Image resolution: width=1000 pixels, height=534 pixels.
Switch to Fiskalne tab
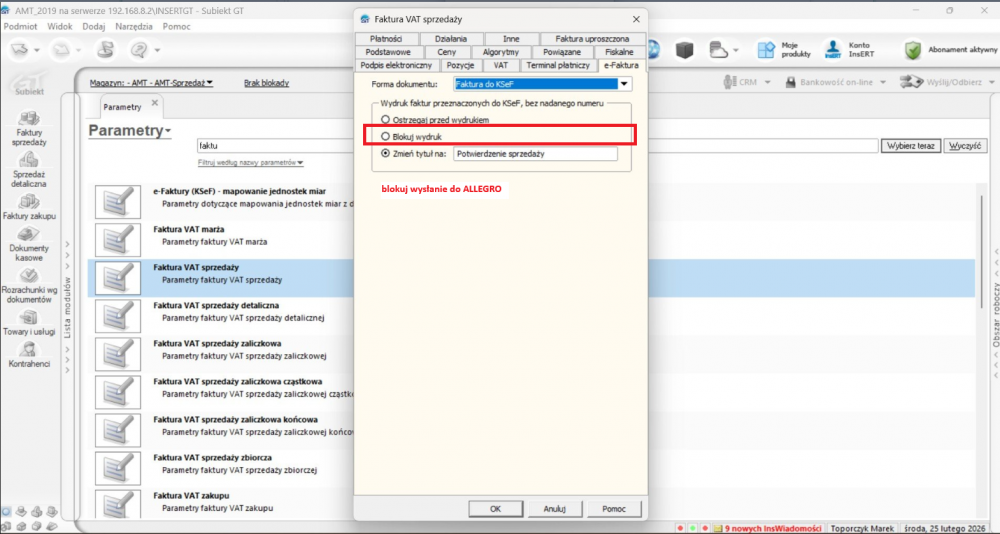(619, 52)
